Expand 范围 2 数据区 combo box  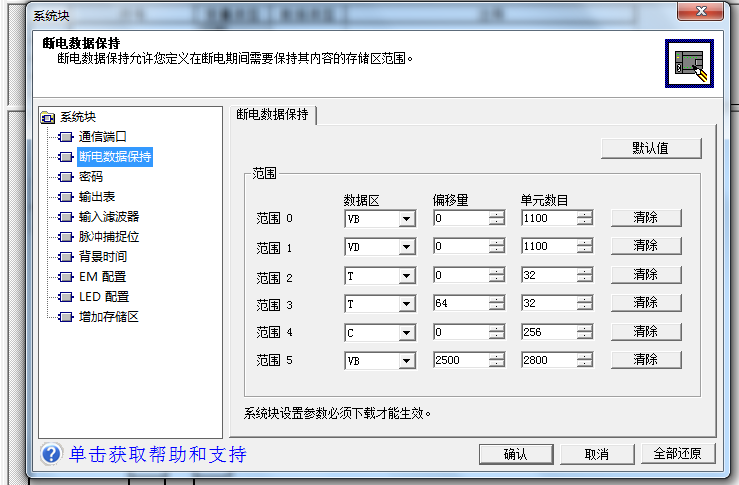point(406,275)
